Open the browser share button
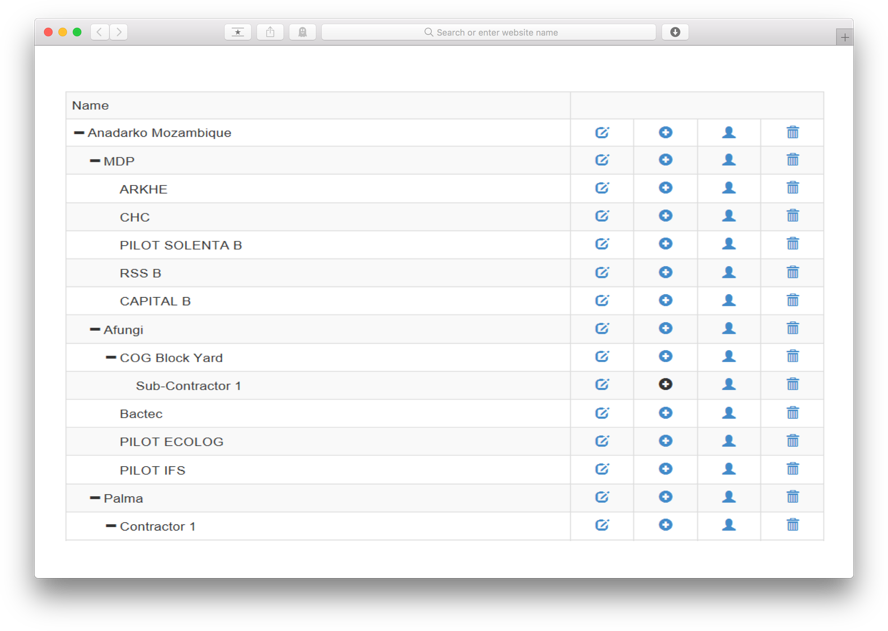888x631 pixels. [270, 32]
